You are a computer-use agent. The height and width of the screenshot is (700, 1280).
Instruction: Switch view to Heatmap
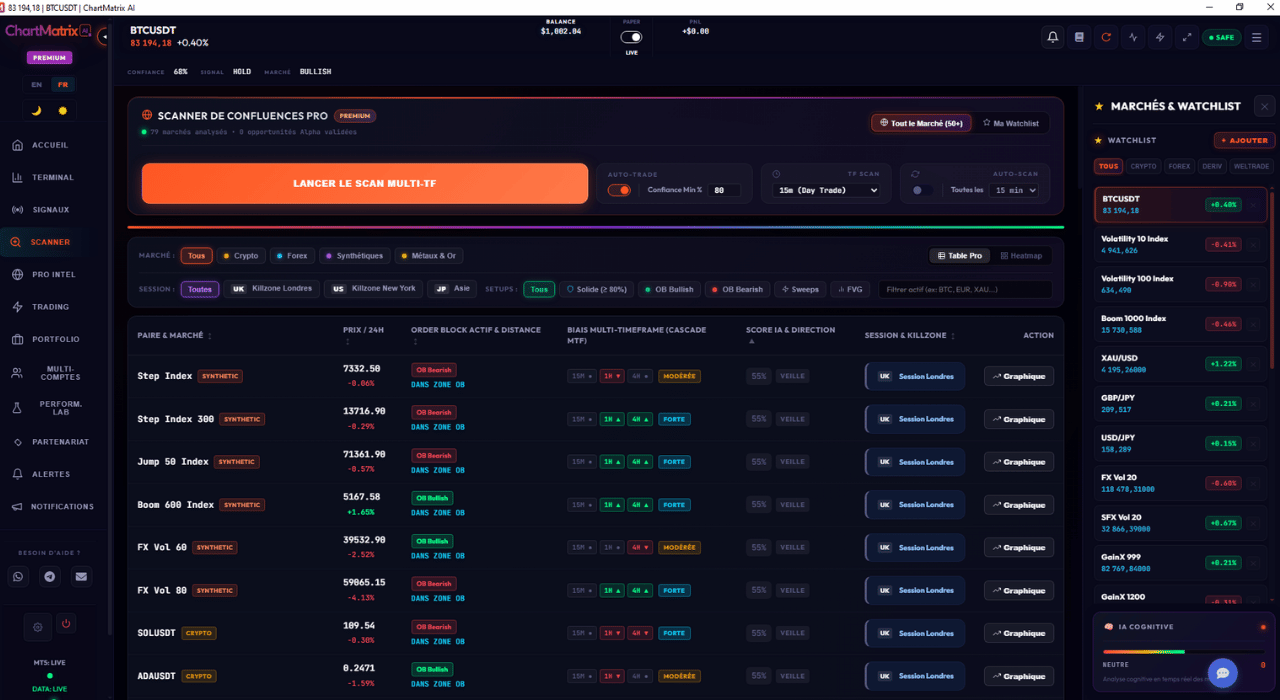1021,256
